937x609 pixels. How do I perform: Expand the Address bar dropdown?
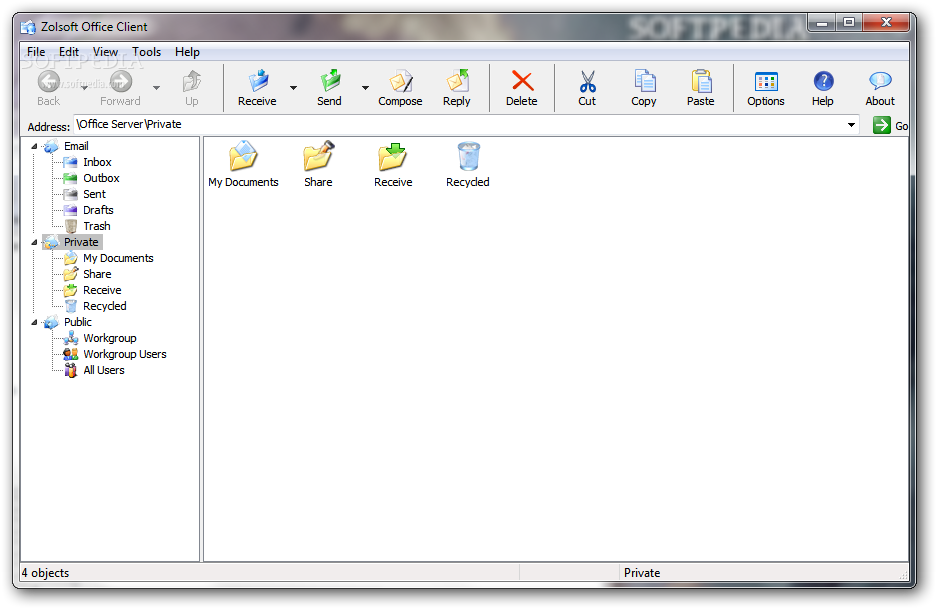point(851,125)
